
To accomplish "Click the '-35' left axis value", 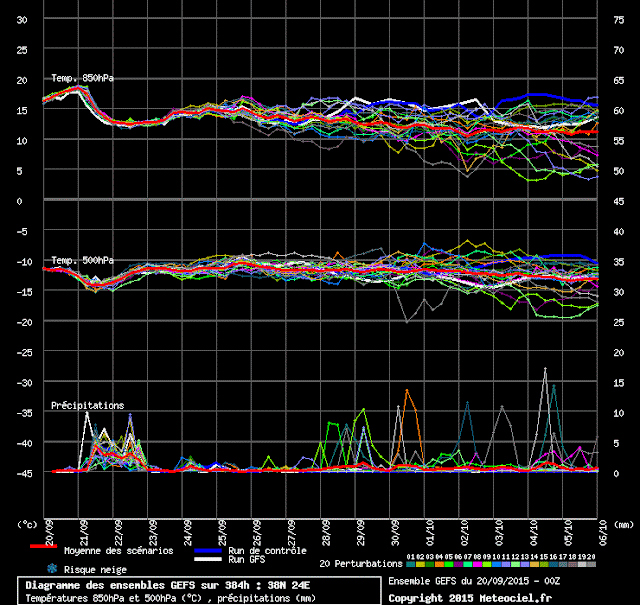I will pyautogui.click(x=22, y=413).
